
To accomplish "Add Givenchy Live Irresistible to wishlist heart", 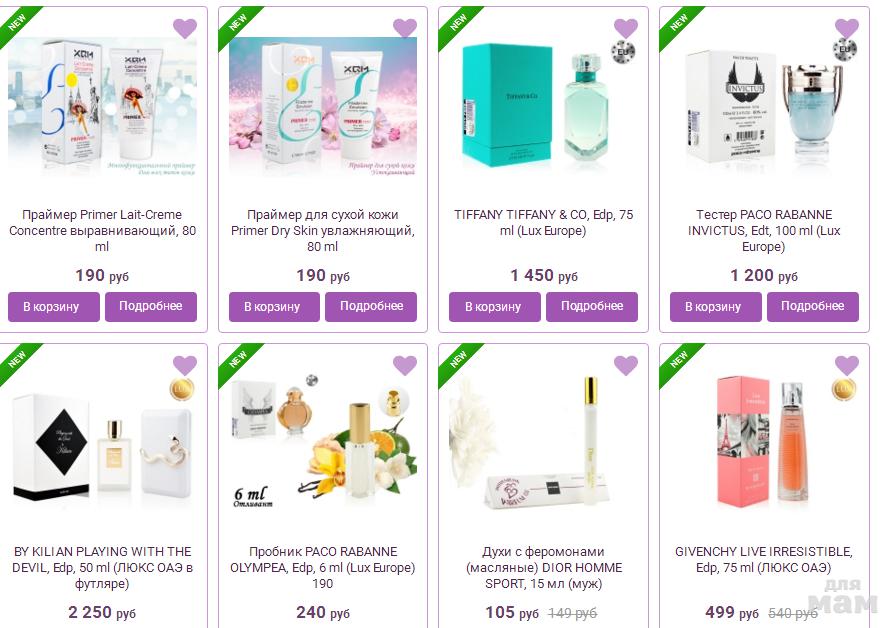I will 847,366.
